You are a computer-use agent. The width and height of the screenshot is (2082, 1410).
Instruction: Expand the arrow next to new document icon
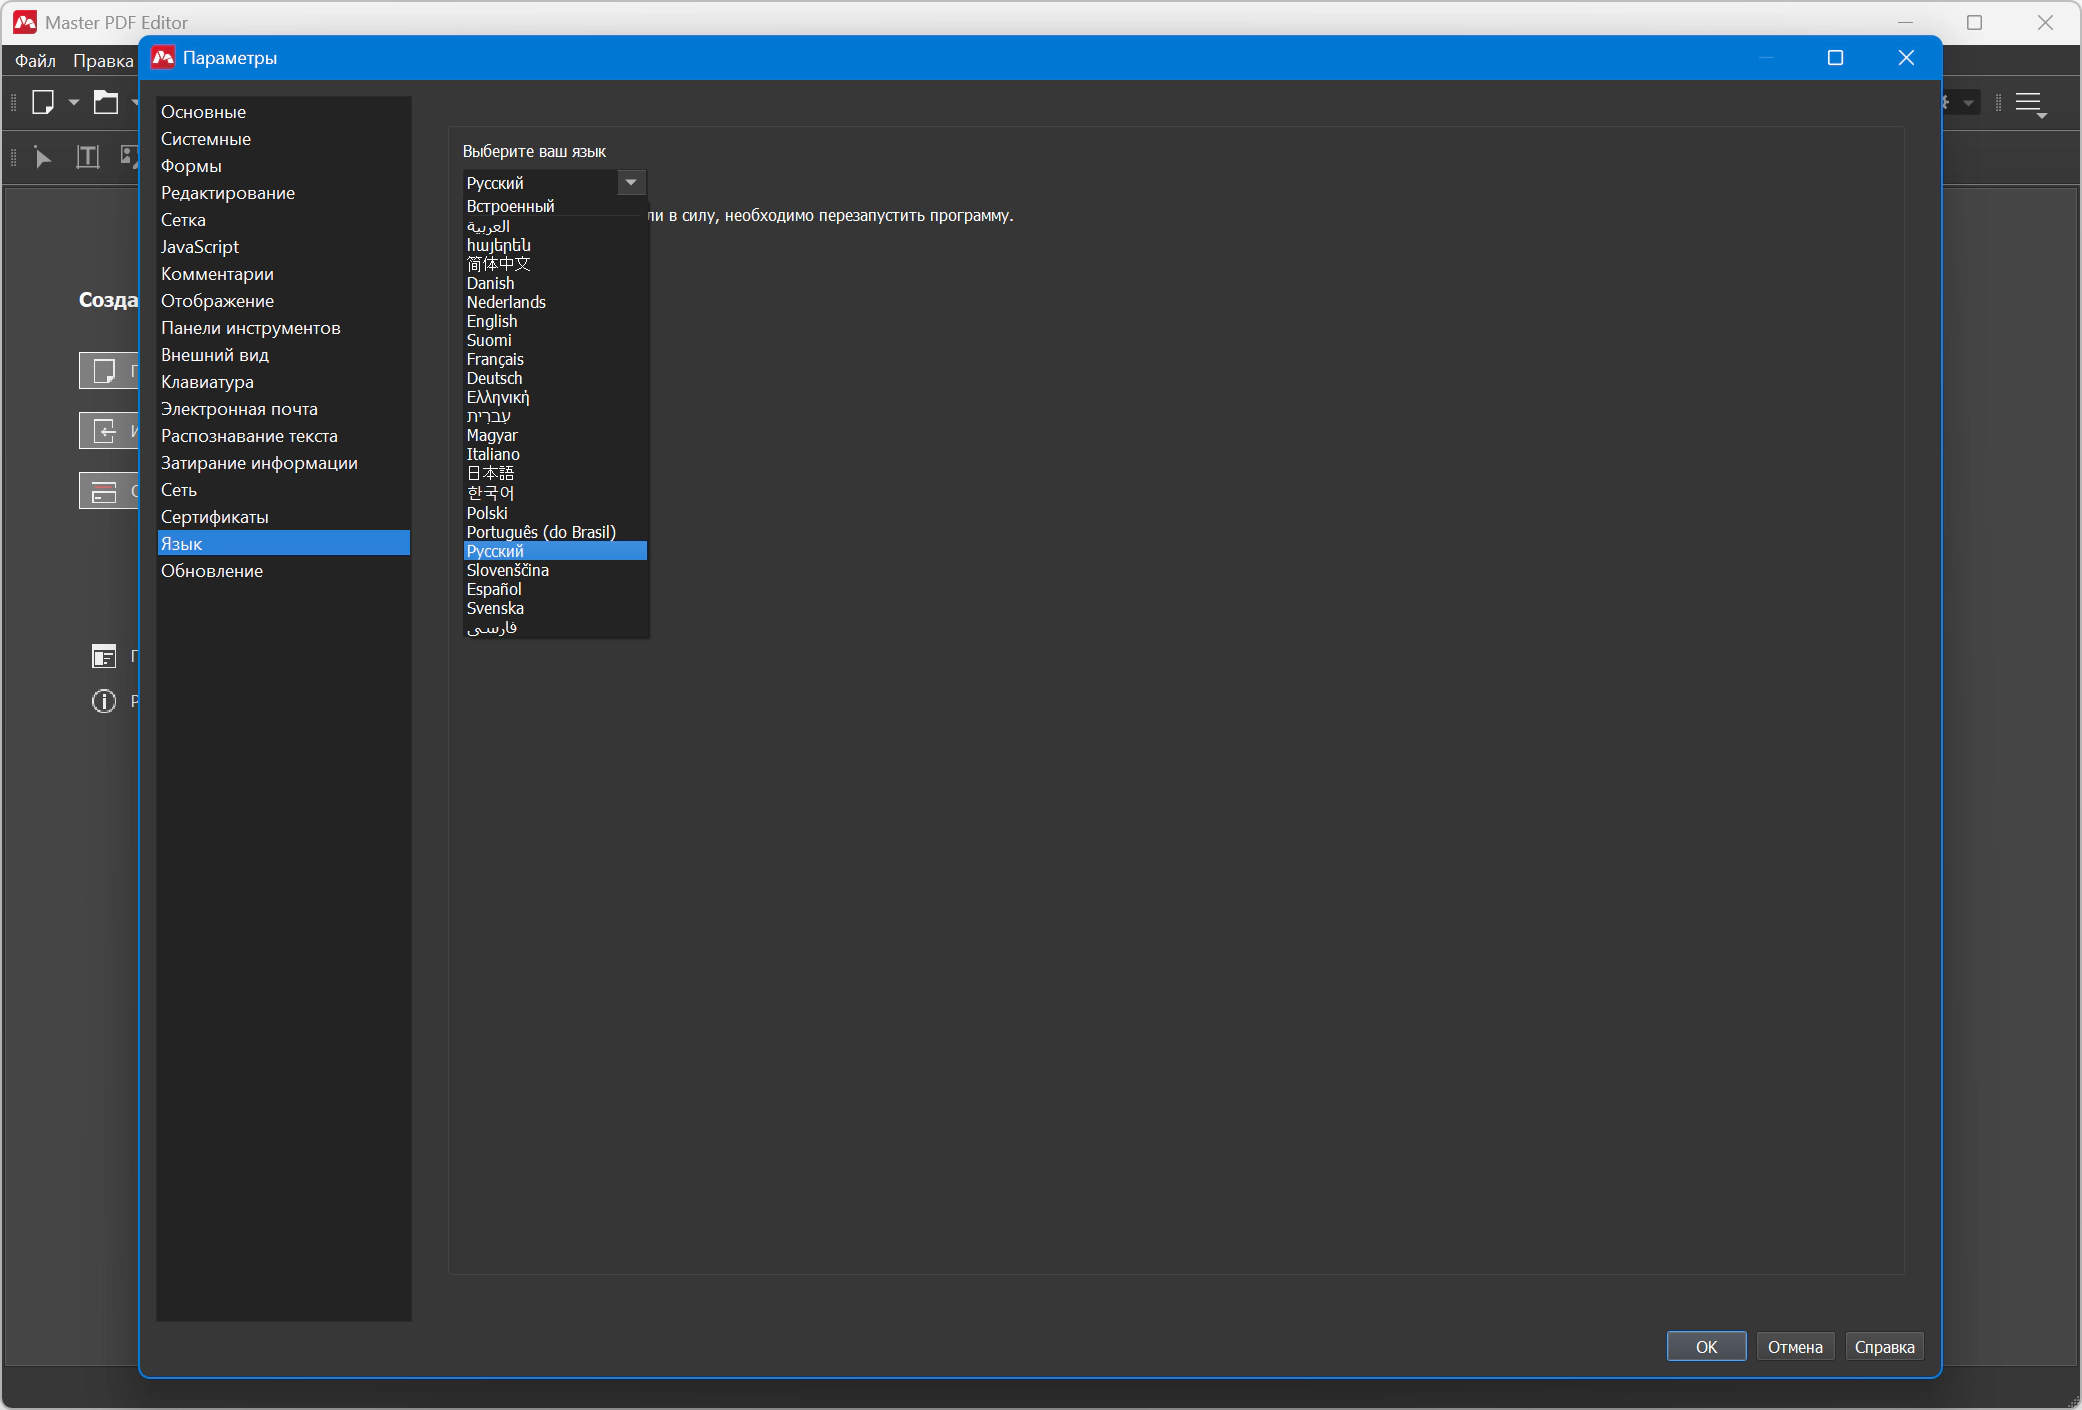[x=74, y=102]
